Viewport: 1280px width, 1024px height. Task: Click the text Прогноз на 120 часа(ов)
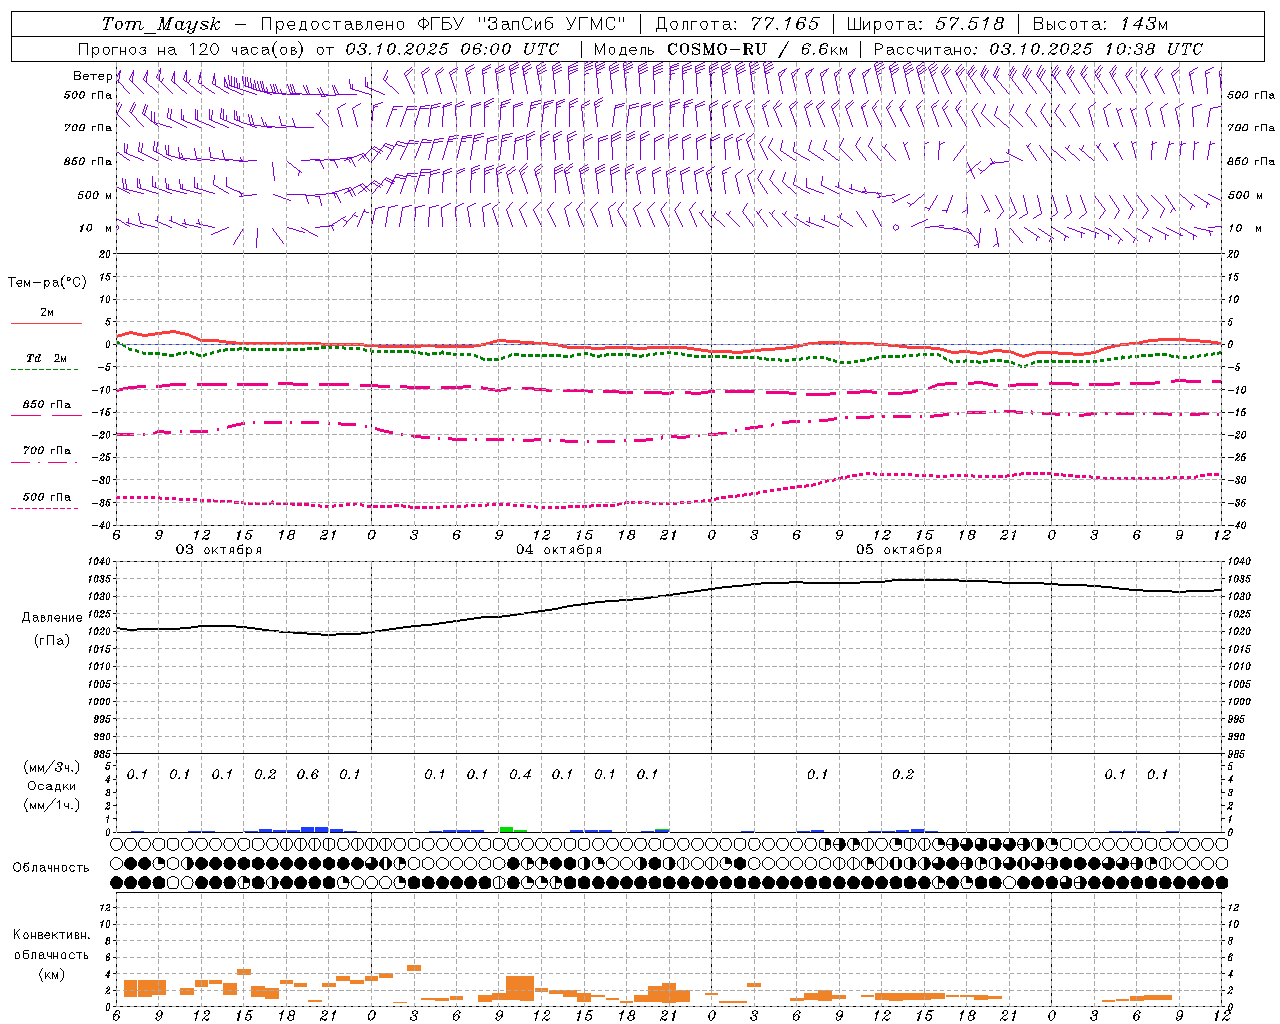tap(193, 49)
